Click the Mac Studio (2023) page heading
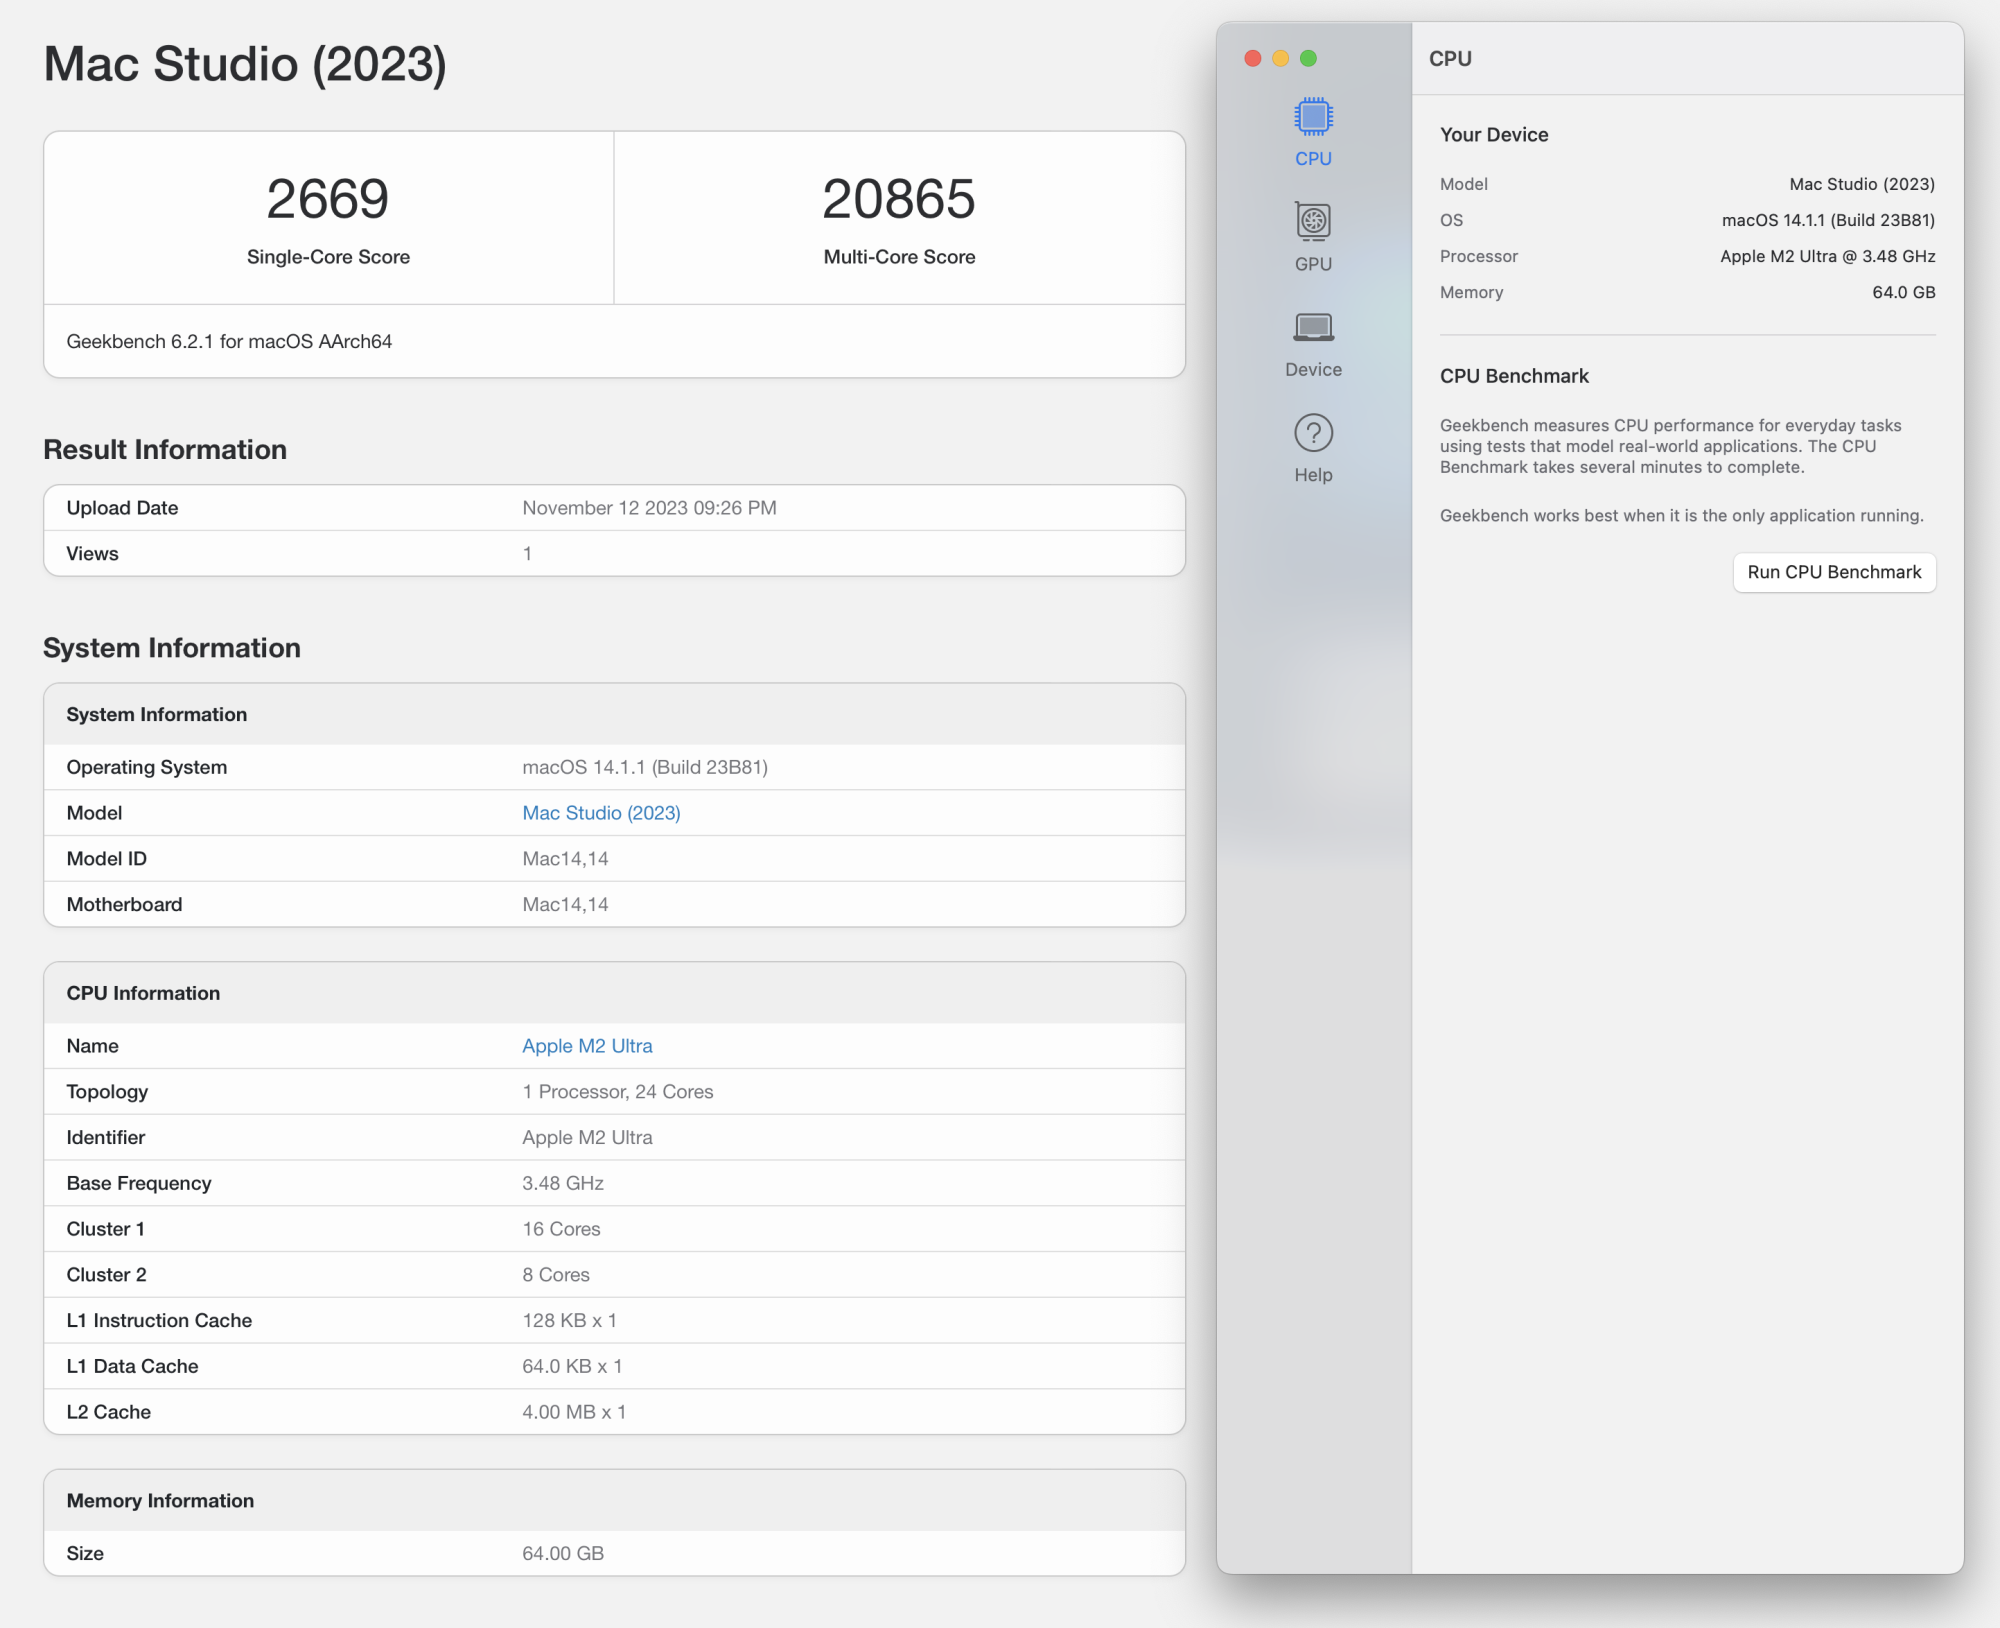The image size is (2000, 1628). 245,65
